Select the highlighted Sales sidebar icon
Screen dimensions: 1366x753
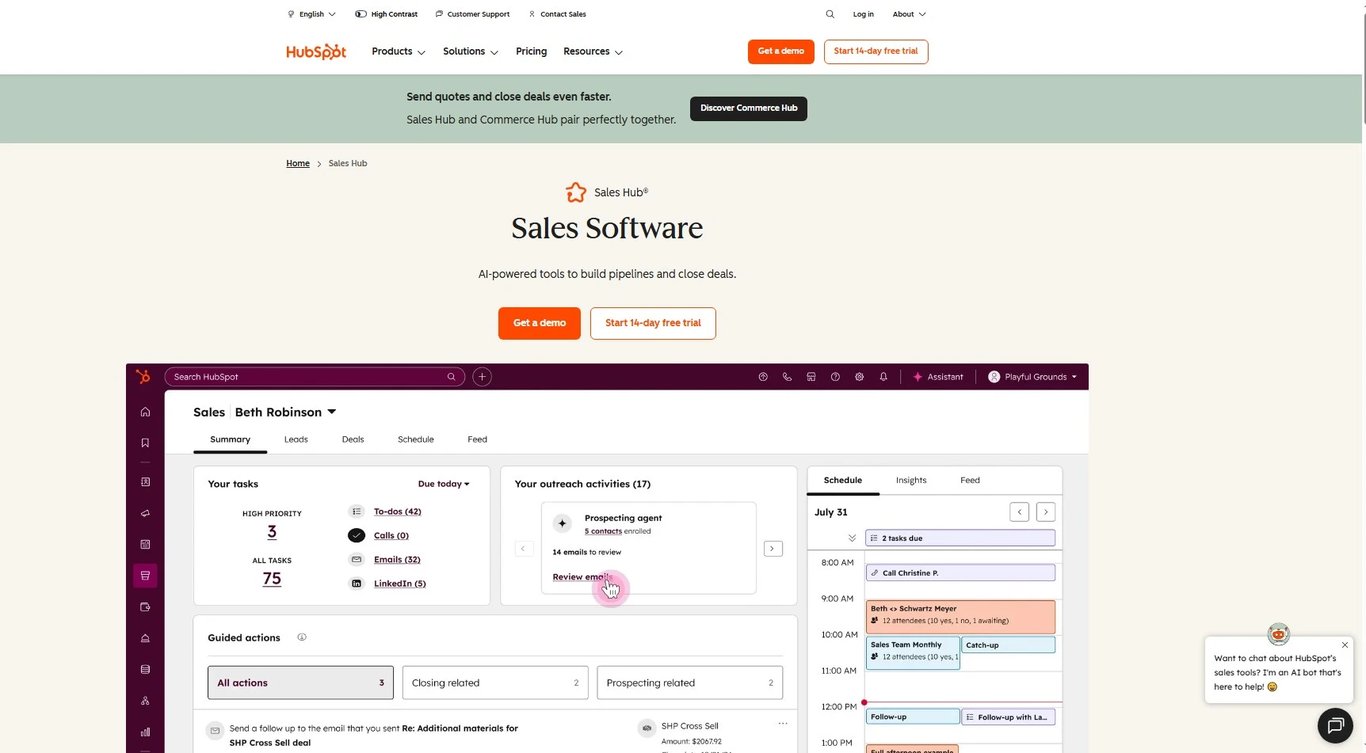coord(145,576)
